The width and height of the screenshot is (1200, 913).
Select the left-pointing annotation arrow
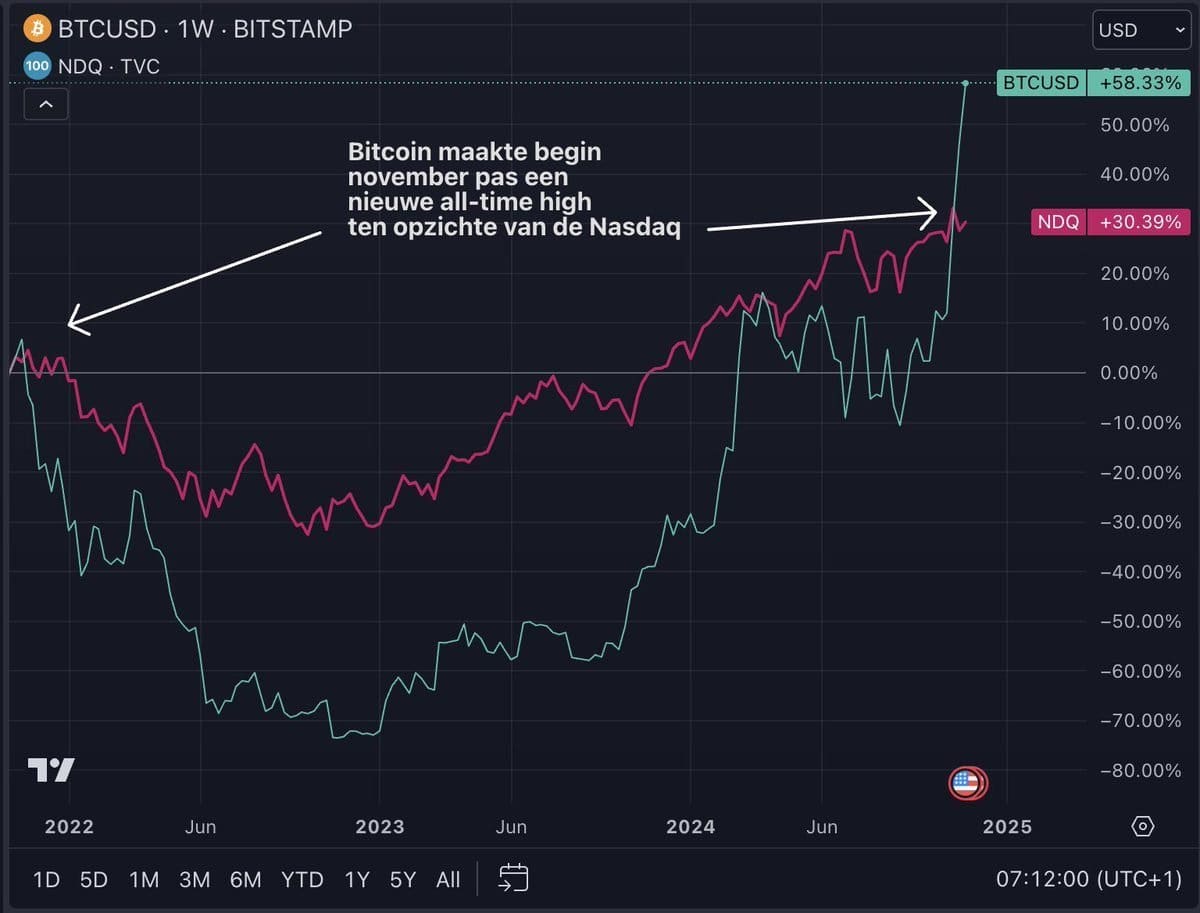click(195, 279)
